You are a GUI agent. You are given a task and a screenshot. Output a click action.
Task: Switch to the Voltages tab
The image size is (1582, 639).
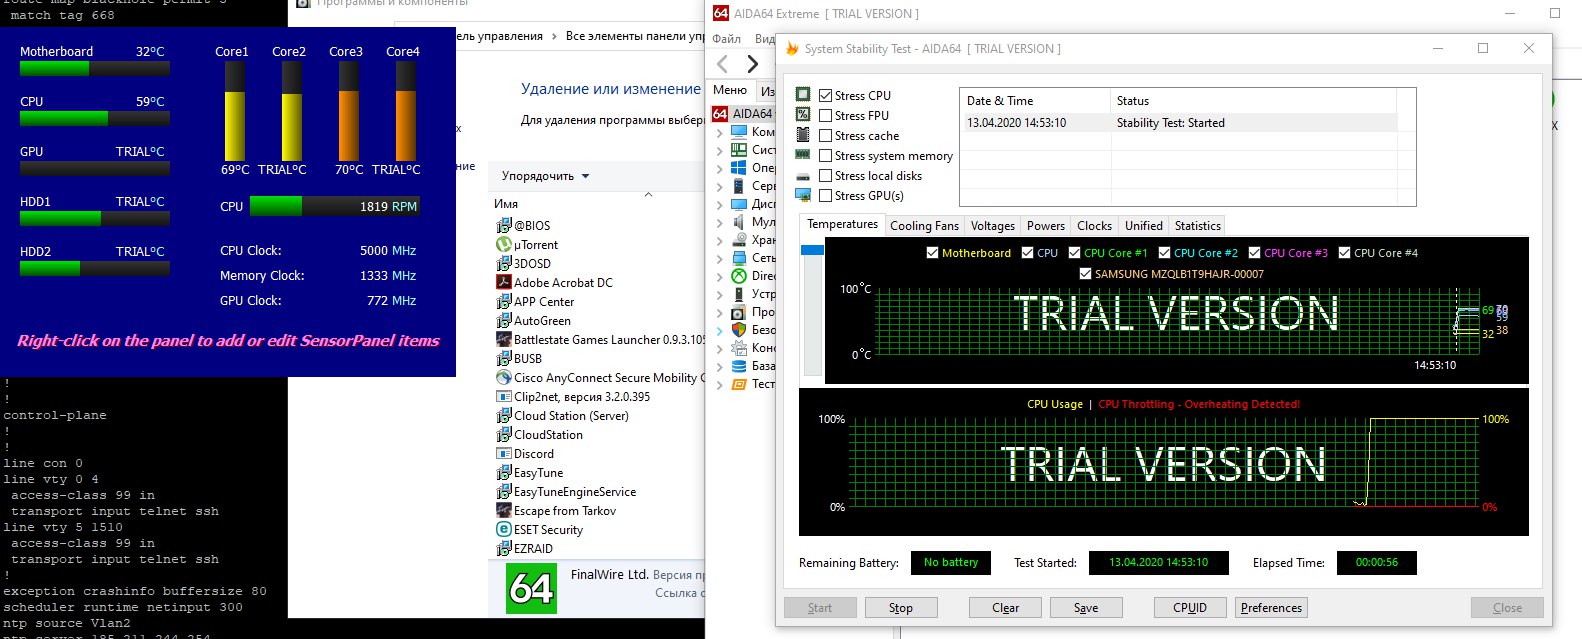992,225
